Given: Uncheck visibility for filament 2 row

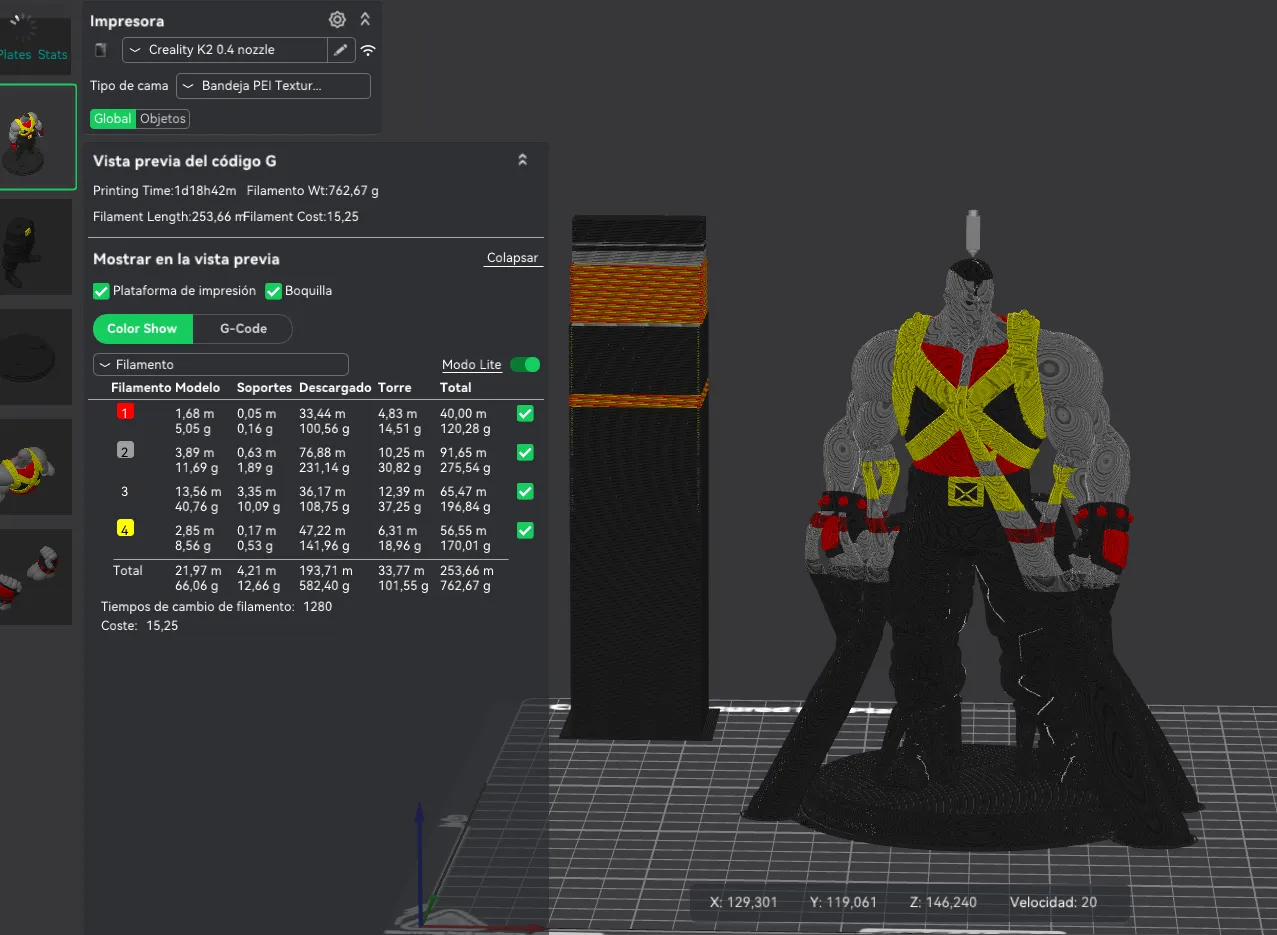Looking at the screenshot, I should (x=525, y=453).
